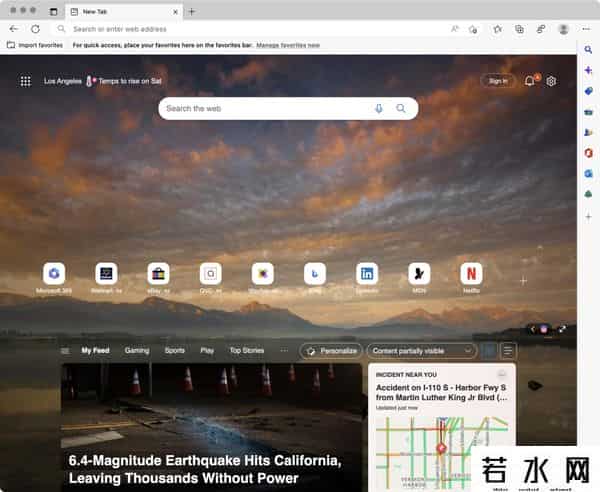Close the New Tab tab
This screenshot has height=492, width=600.
tap(175, 12)
